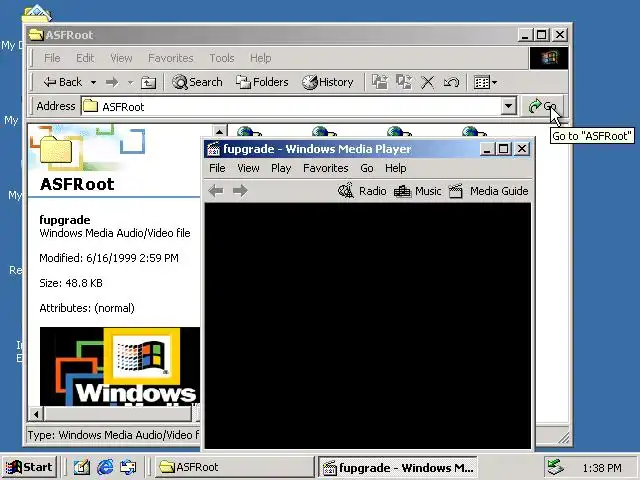Click the Windows logo throbber in ASFRoot
The width and height of the screenshot is (640, 480).
549,58
